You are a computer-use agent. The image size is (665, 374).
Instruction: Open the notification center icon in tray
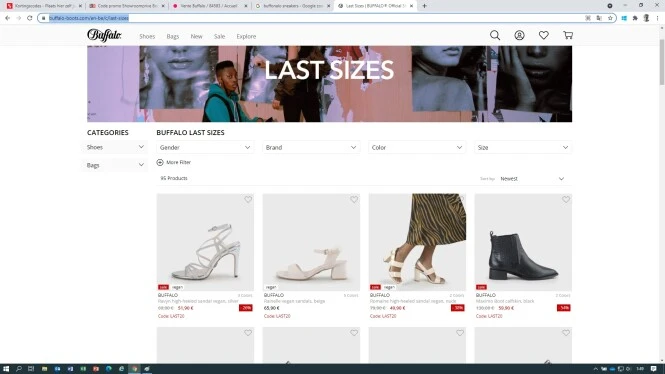(x=654, y=369)
